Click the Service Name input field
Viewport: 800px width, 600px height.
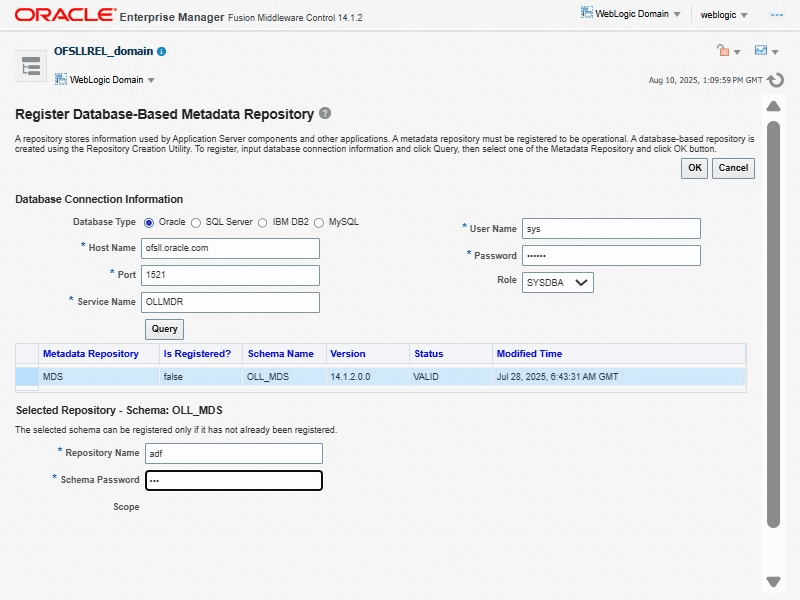[230, 302]
